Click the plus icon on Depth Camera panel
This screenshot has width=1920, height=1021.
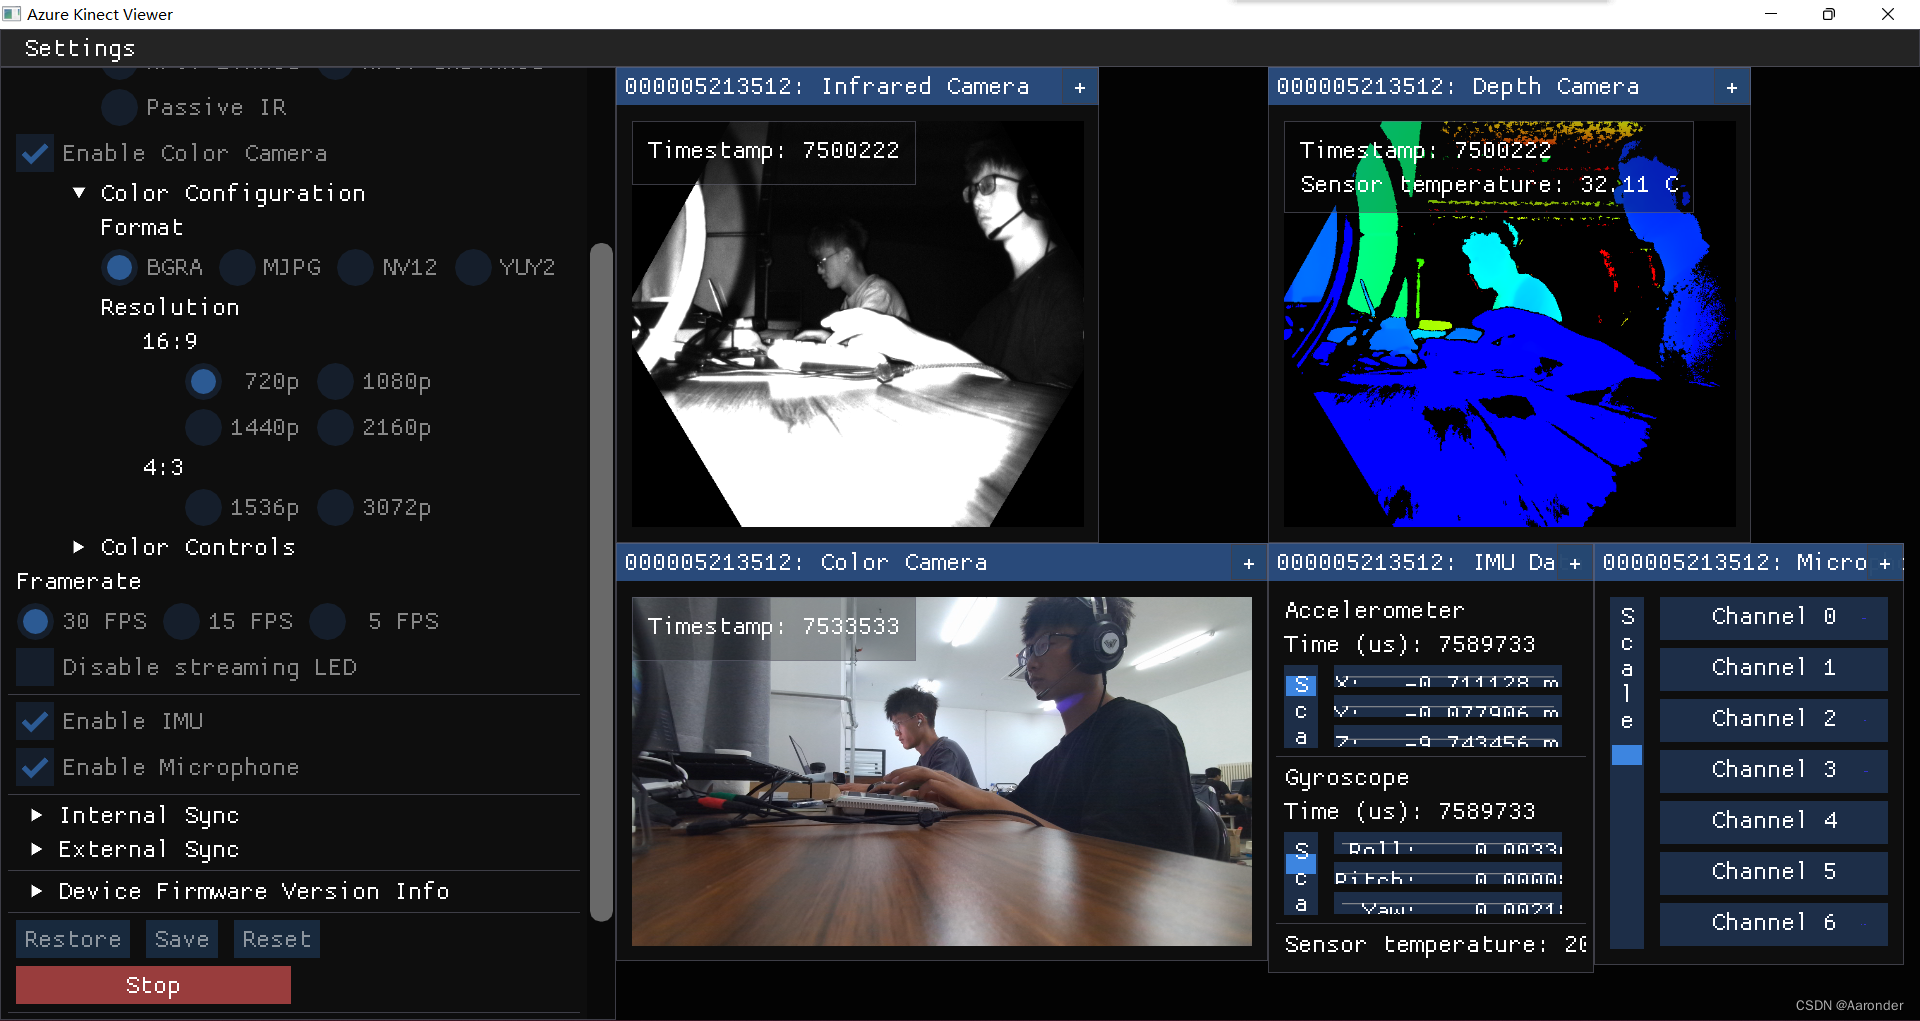tap(1732, 87)
